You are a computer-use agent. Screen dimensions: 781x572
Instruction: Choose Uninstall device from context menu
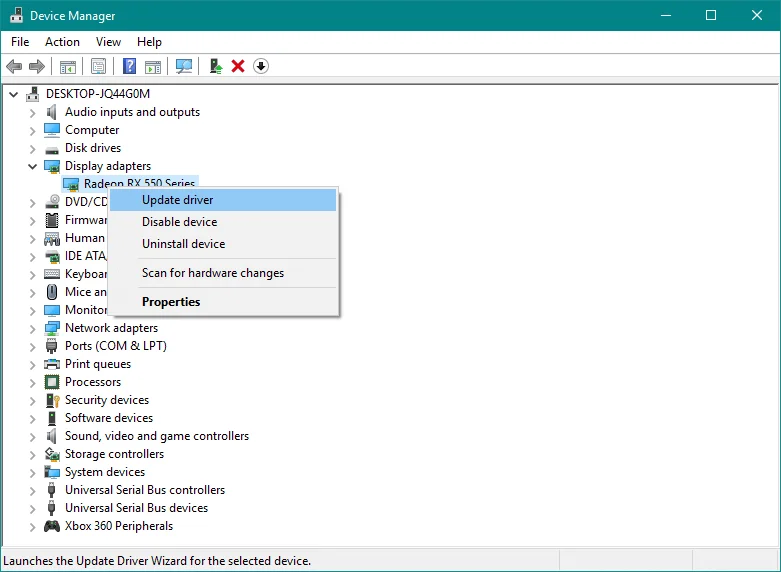(223, 244)
